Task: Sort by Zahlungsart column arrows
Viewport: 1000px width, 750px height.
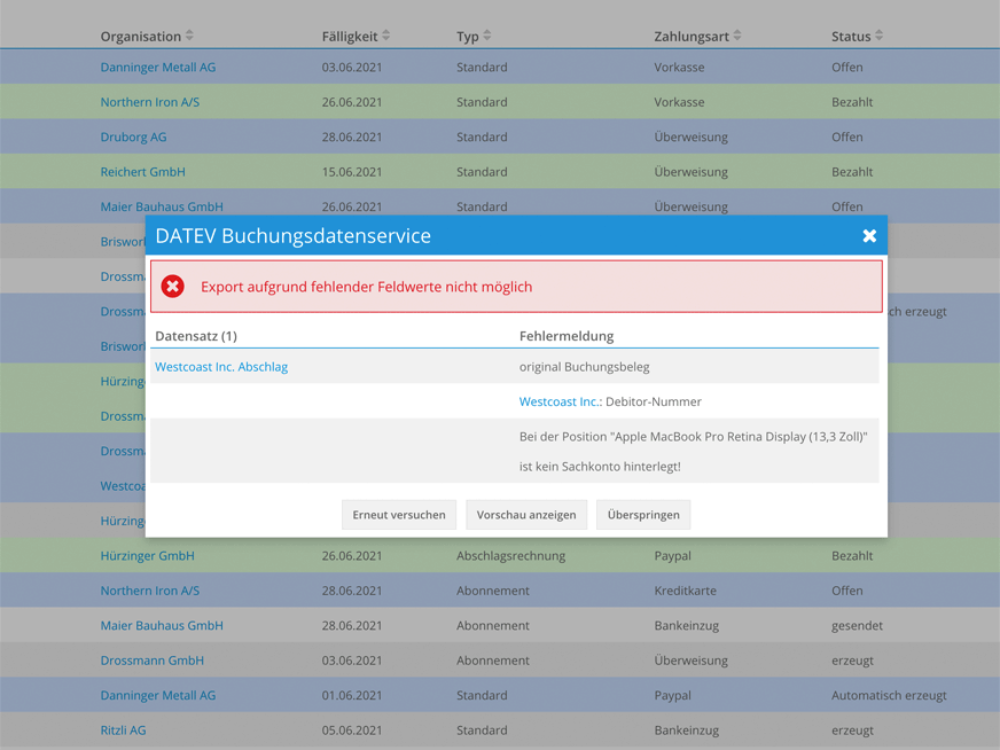Action: coord(737,36)
